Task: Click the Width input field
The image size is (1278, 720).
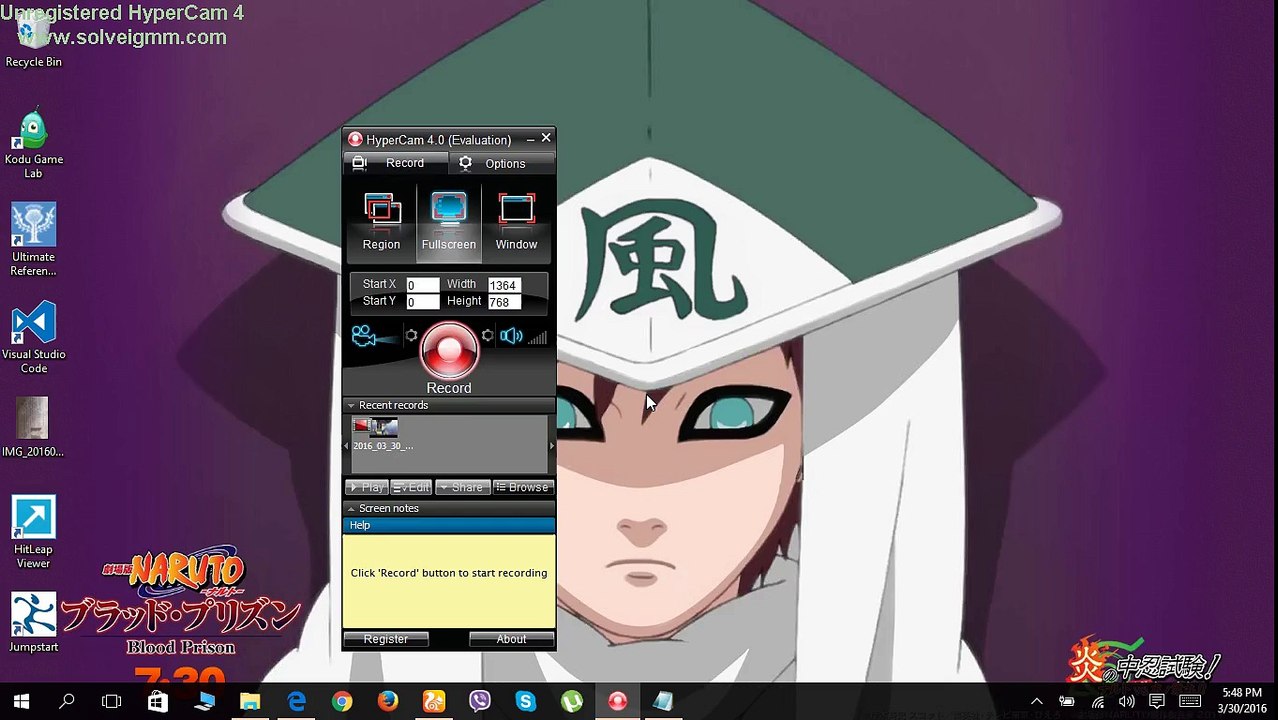Action: coord(503,285)
